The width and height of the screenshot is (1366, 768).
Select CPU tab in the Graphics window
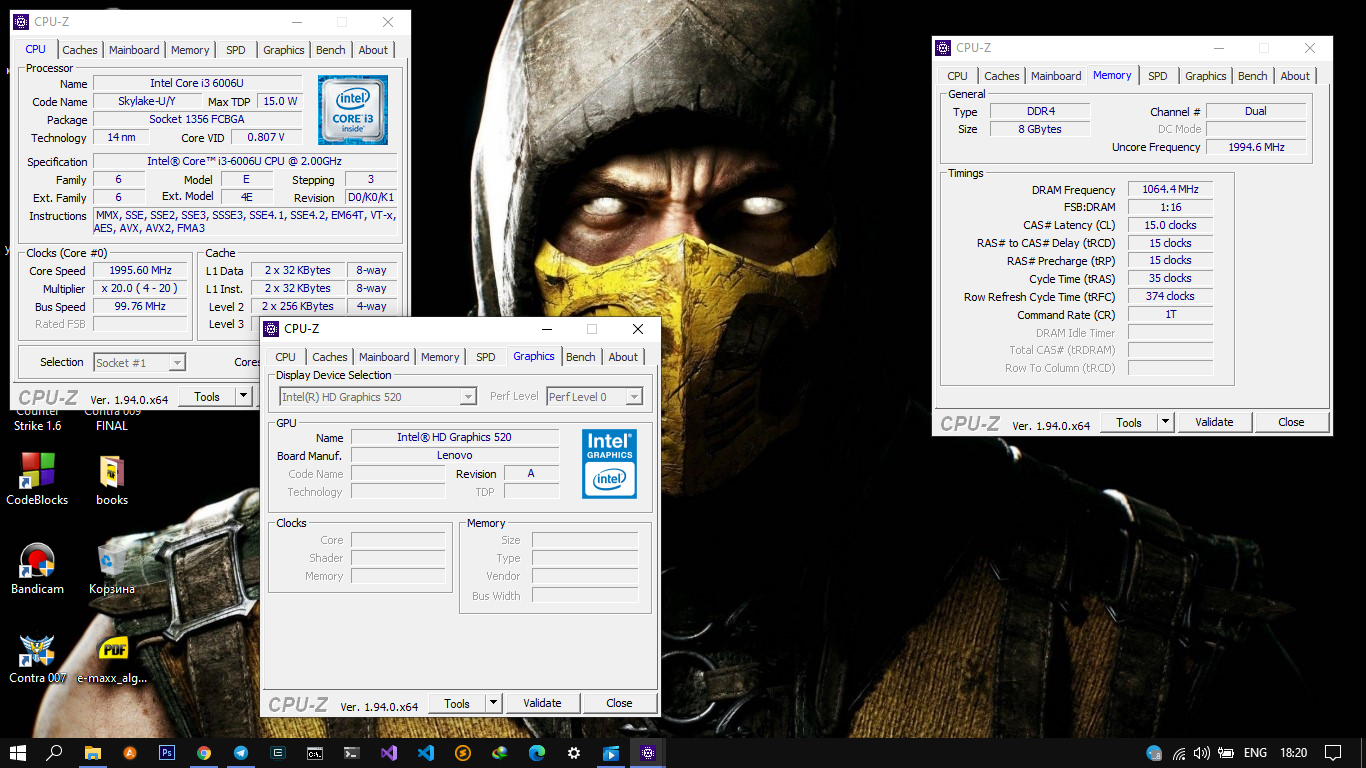[x=285, y=357]
